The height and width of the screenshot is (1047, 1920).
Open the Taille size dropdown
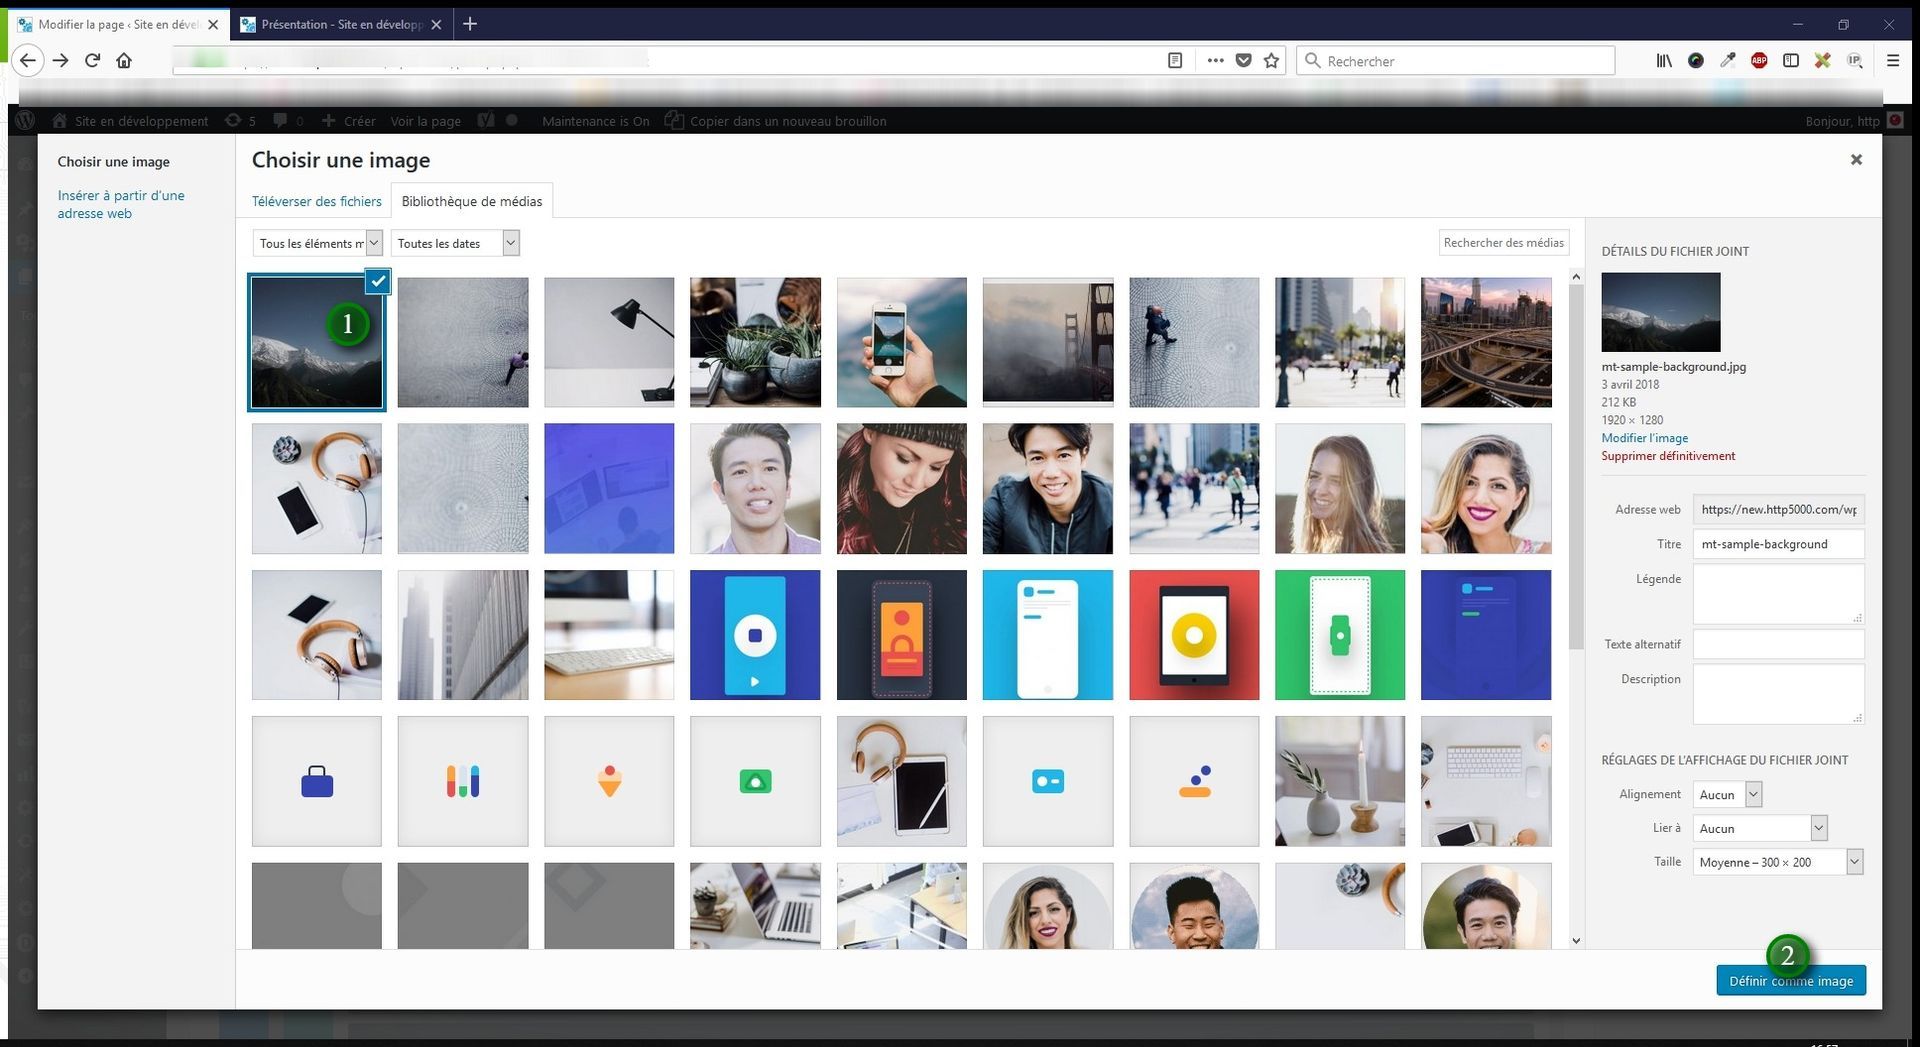pyautogui.click(x=1778, y=862)
